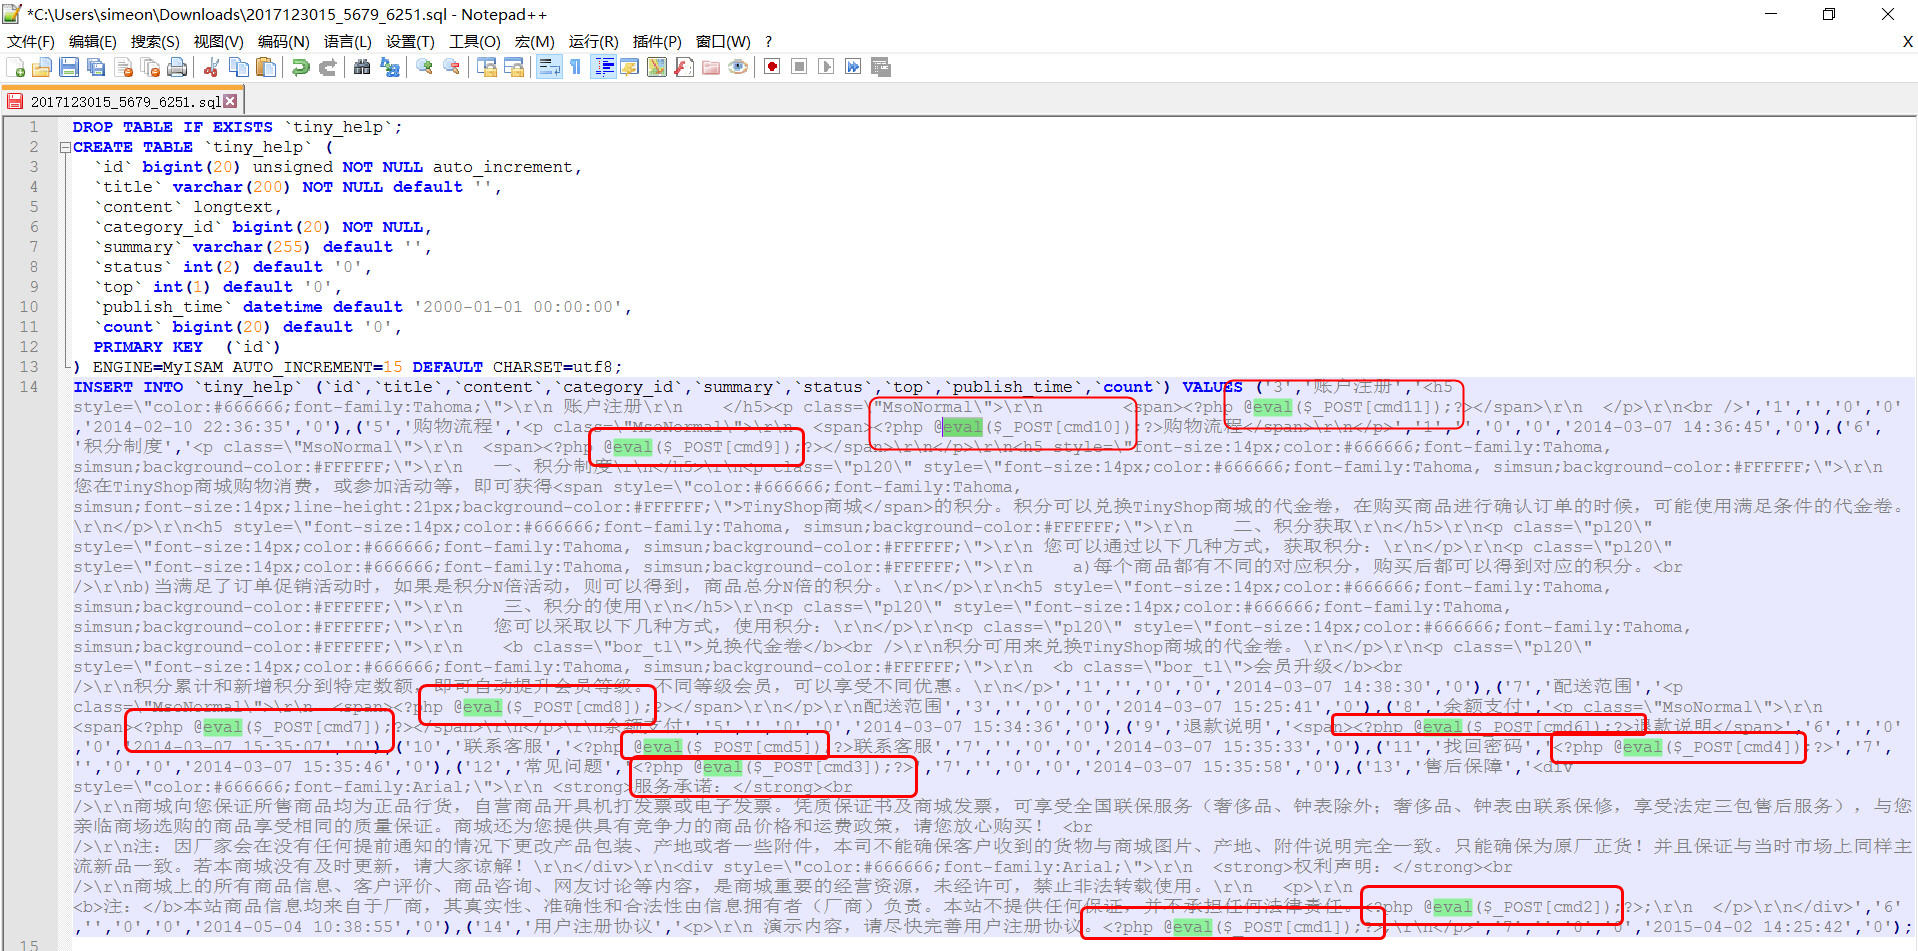Open the 语言(L) menu

[347, 41]
